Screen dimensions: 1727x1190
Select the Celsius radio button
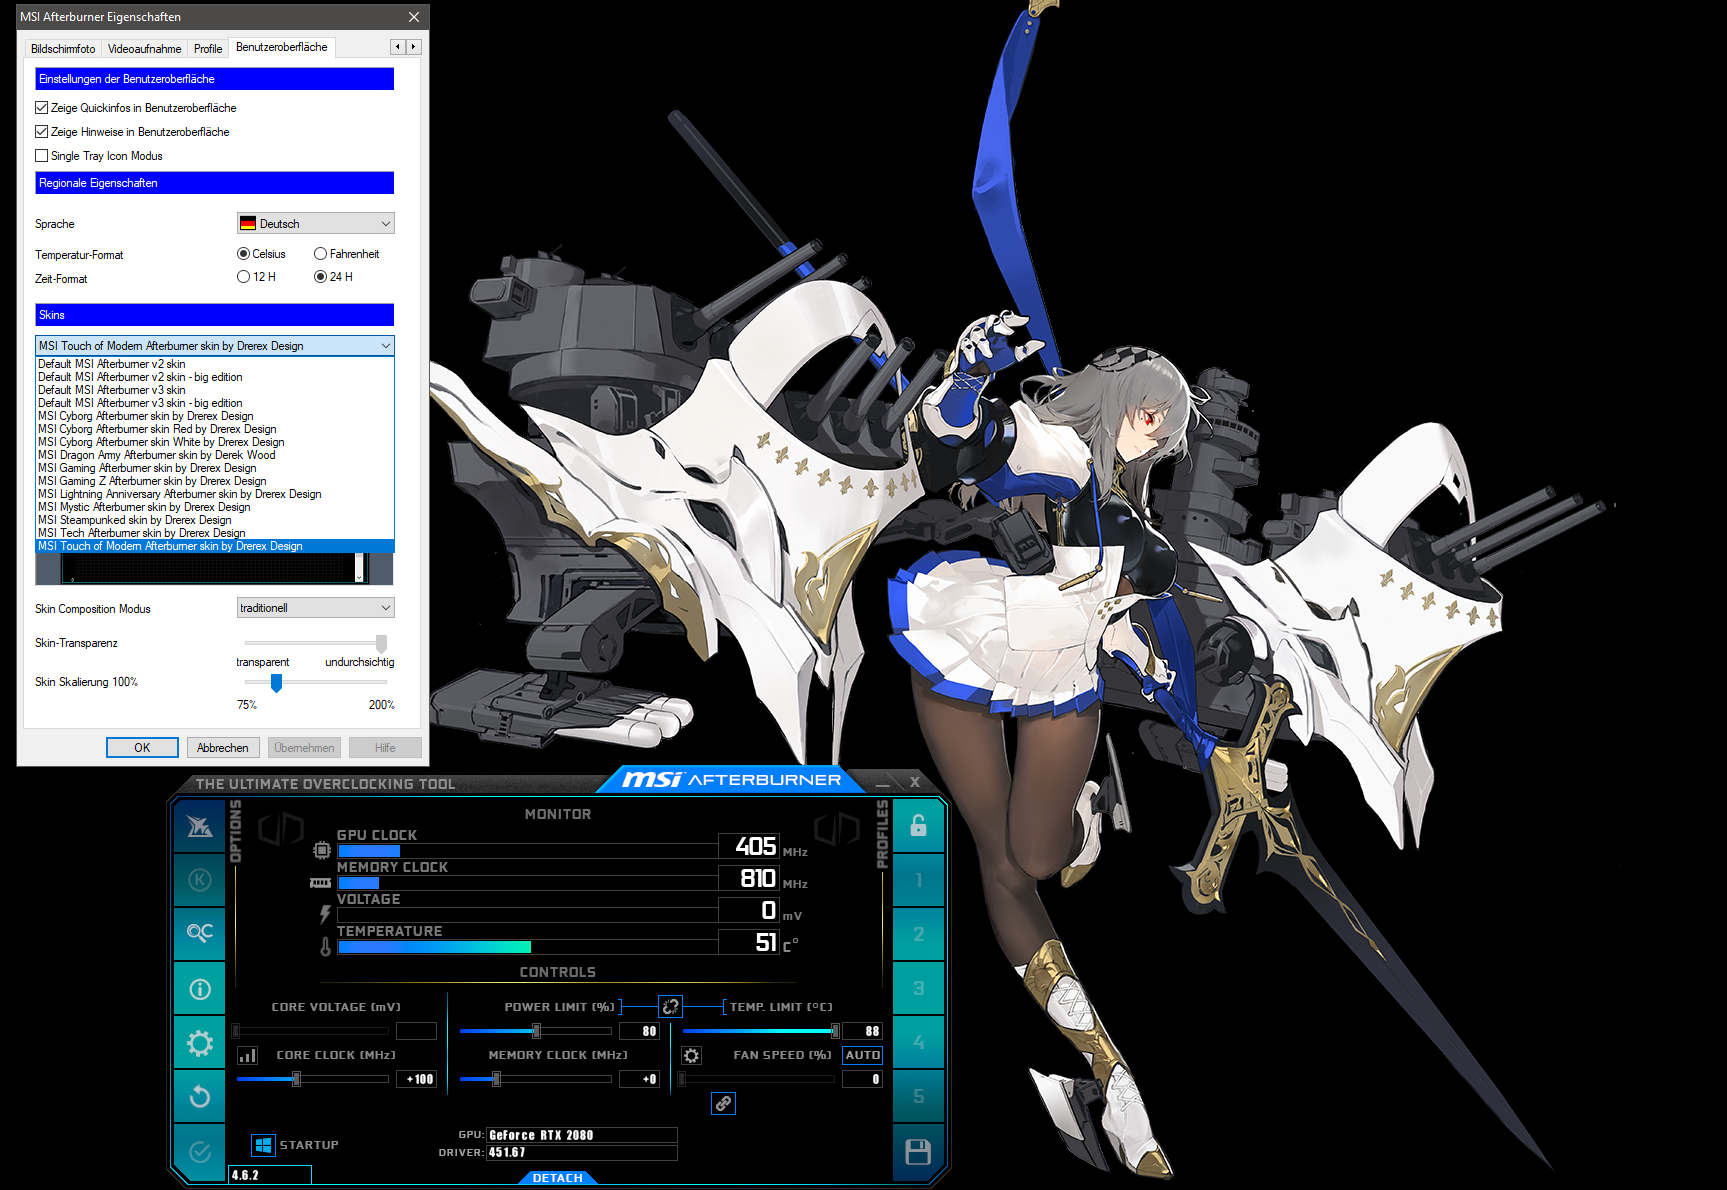point(243,254)
